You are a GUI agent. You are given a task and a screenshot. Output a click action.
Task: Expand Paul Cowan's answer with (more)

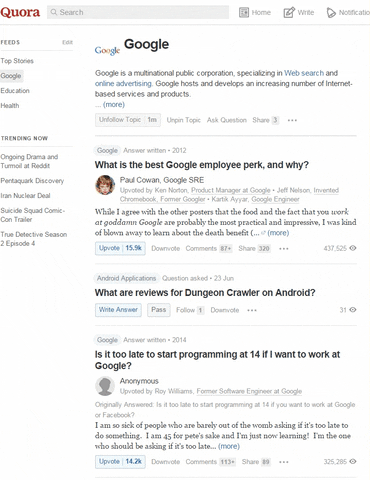(x=278, y=233)
